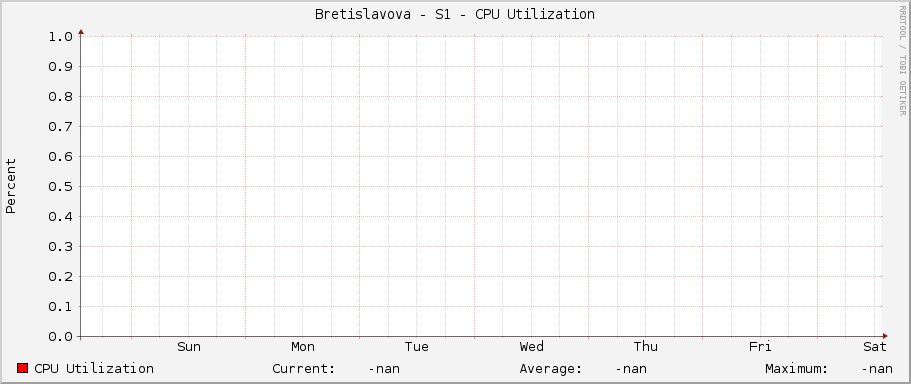Click the 'Current:' label
Viewport: 911px width, 384px height.
tap(304, 368)
